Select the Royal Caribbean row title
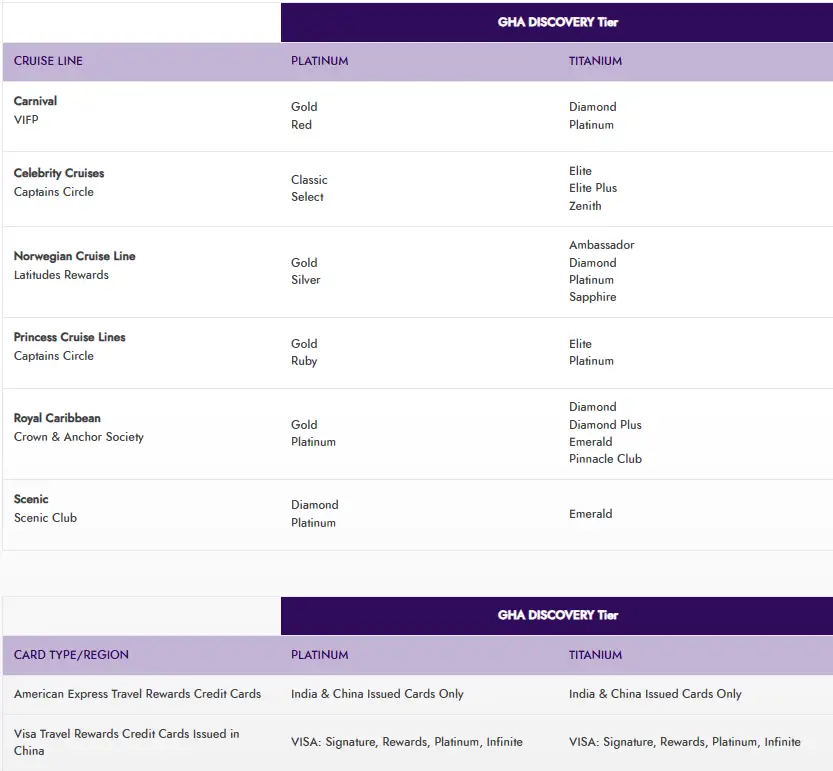The width and height of the screenshot is (833, 771). point(57,418)
